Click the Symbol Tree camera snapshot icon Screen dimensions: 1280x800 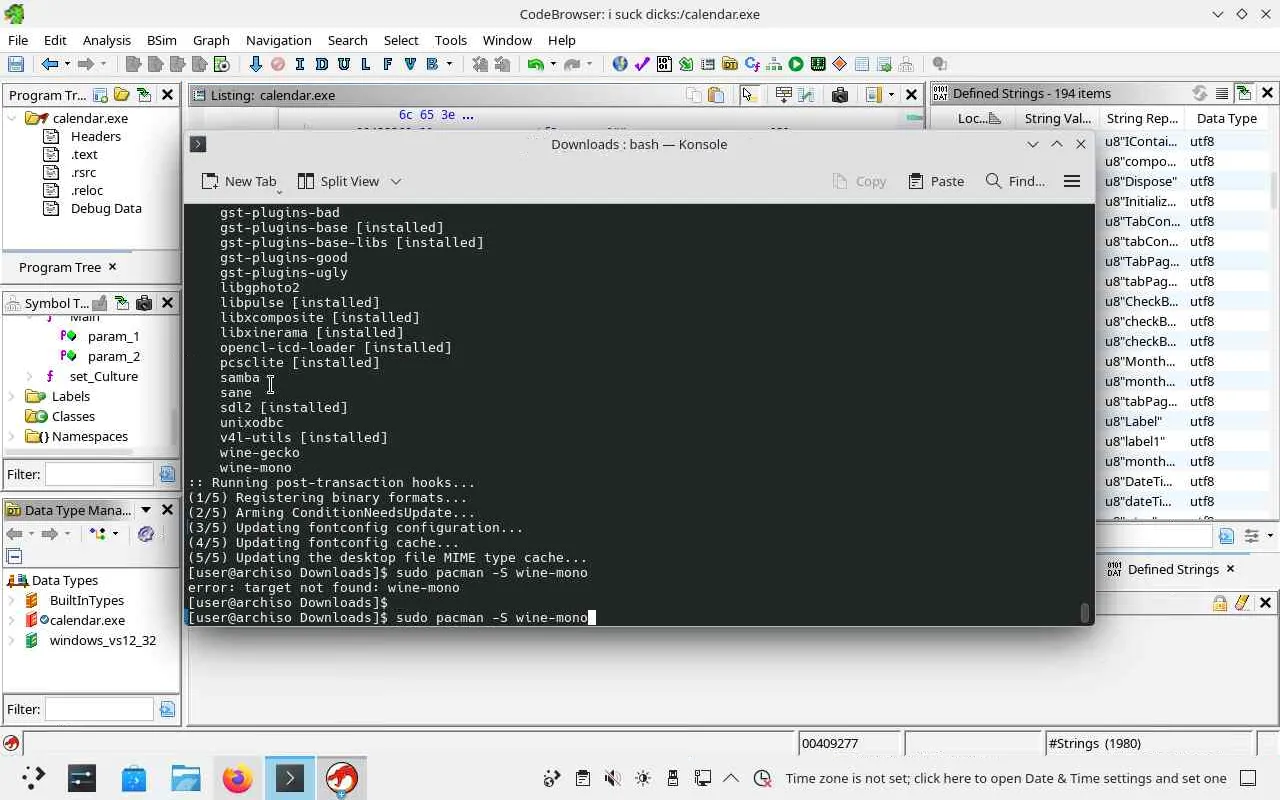pos(143,303)
